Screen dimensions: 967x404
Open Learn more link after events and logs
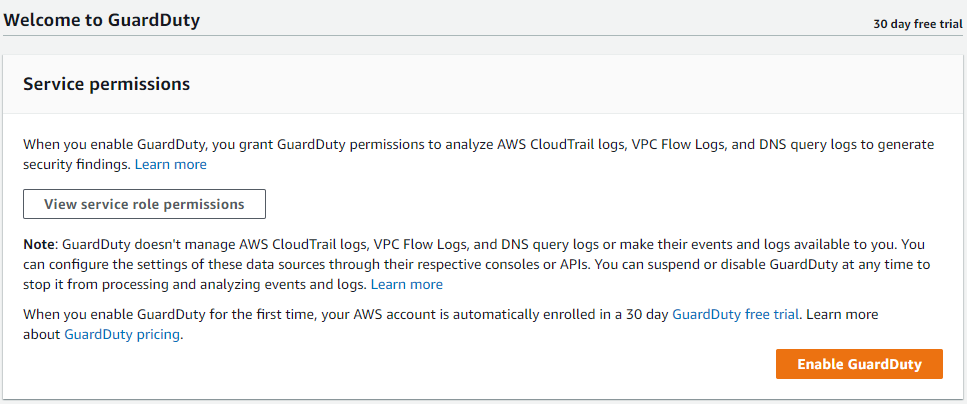click(x=407, y=284)
